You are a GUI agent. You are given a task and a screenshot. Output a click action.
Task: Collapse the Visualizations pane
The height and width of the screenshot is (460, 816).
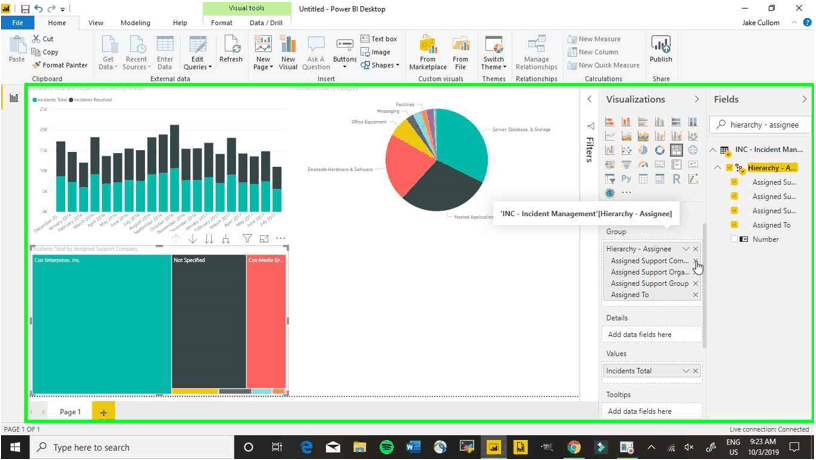pyautogui.click(x=697, y=99)
